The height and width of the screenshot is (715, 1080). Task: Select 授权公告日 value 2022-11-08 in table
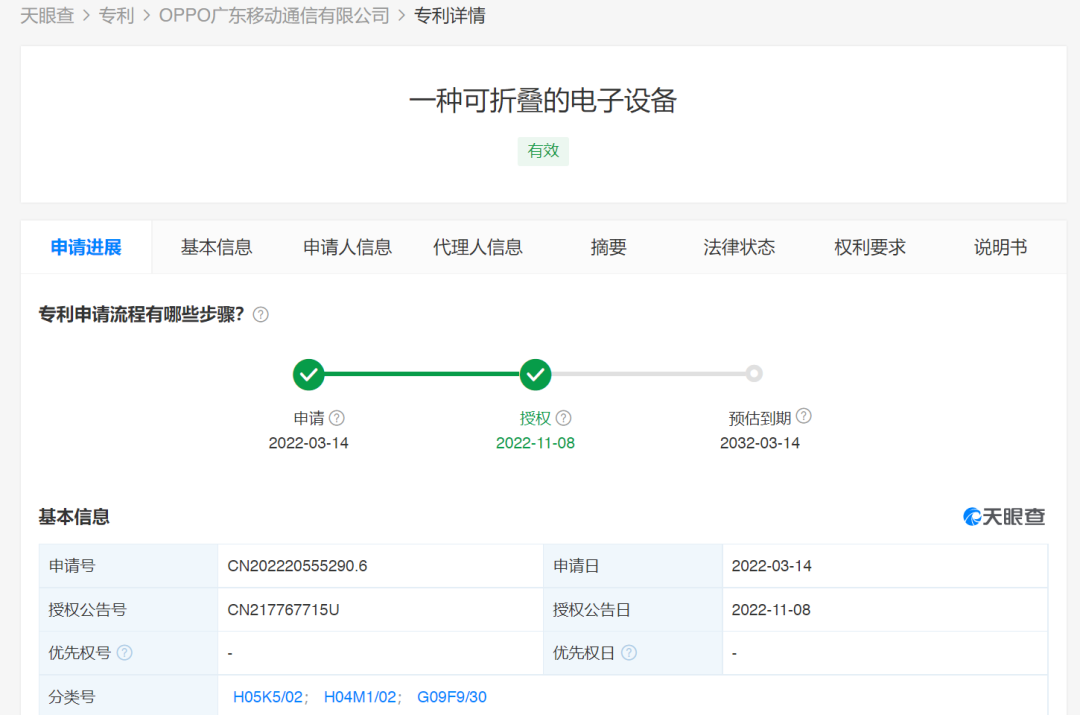tap(771, 610)
